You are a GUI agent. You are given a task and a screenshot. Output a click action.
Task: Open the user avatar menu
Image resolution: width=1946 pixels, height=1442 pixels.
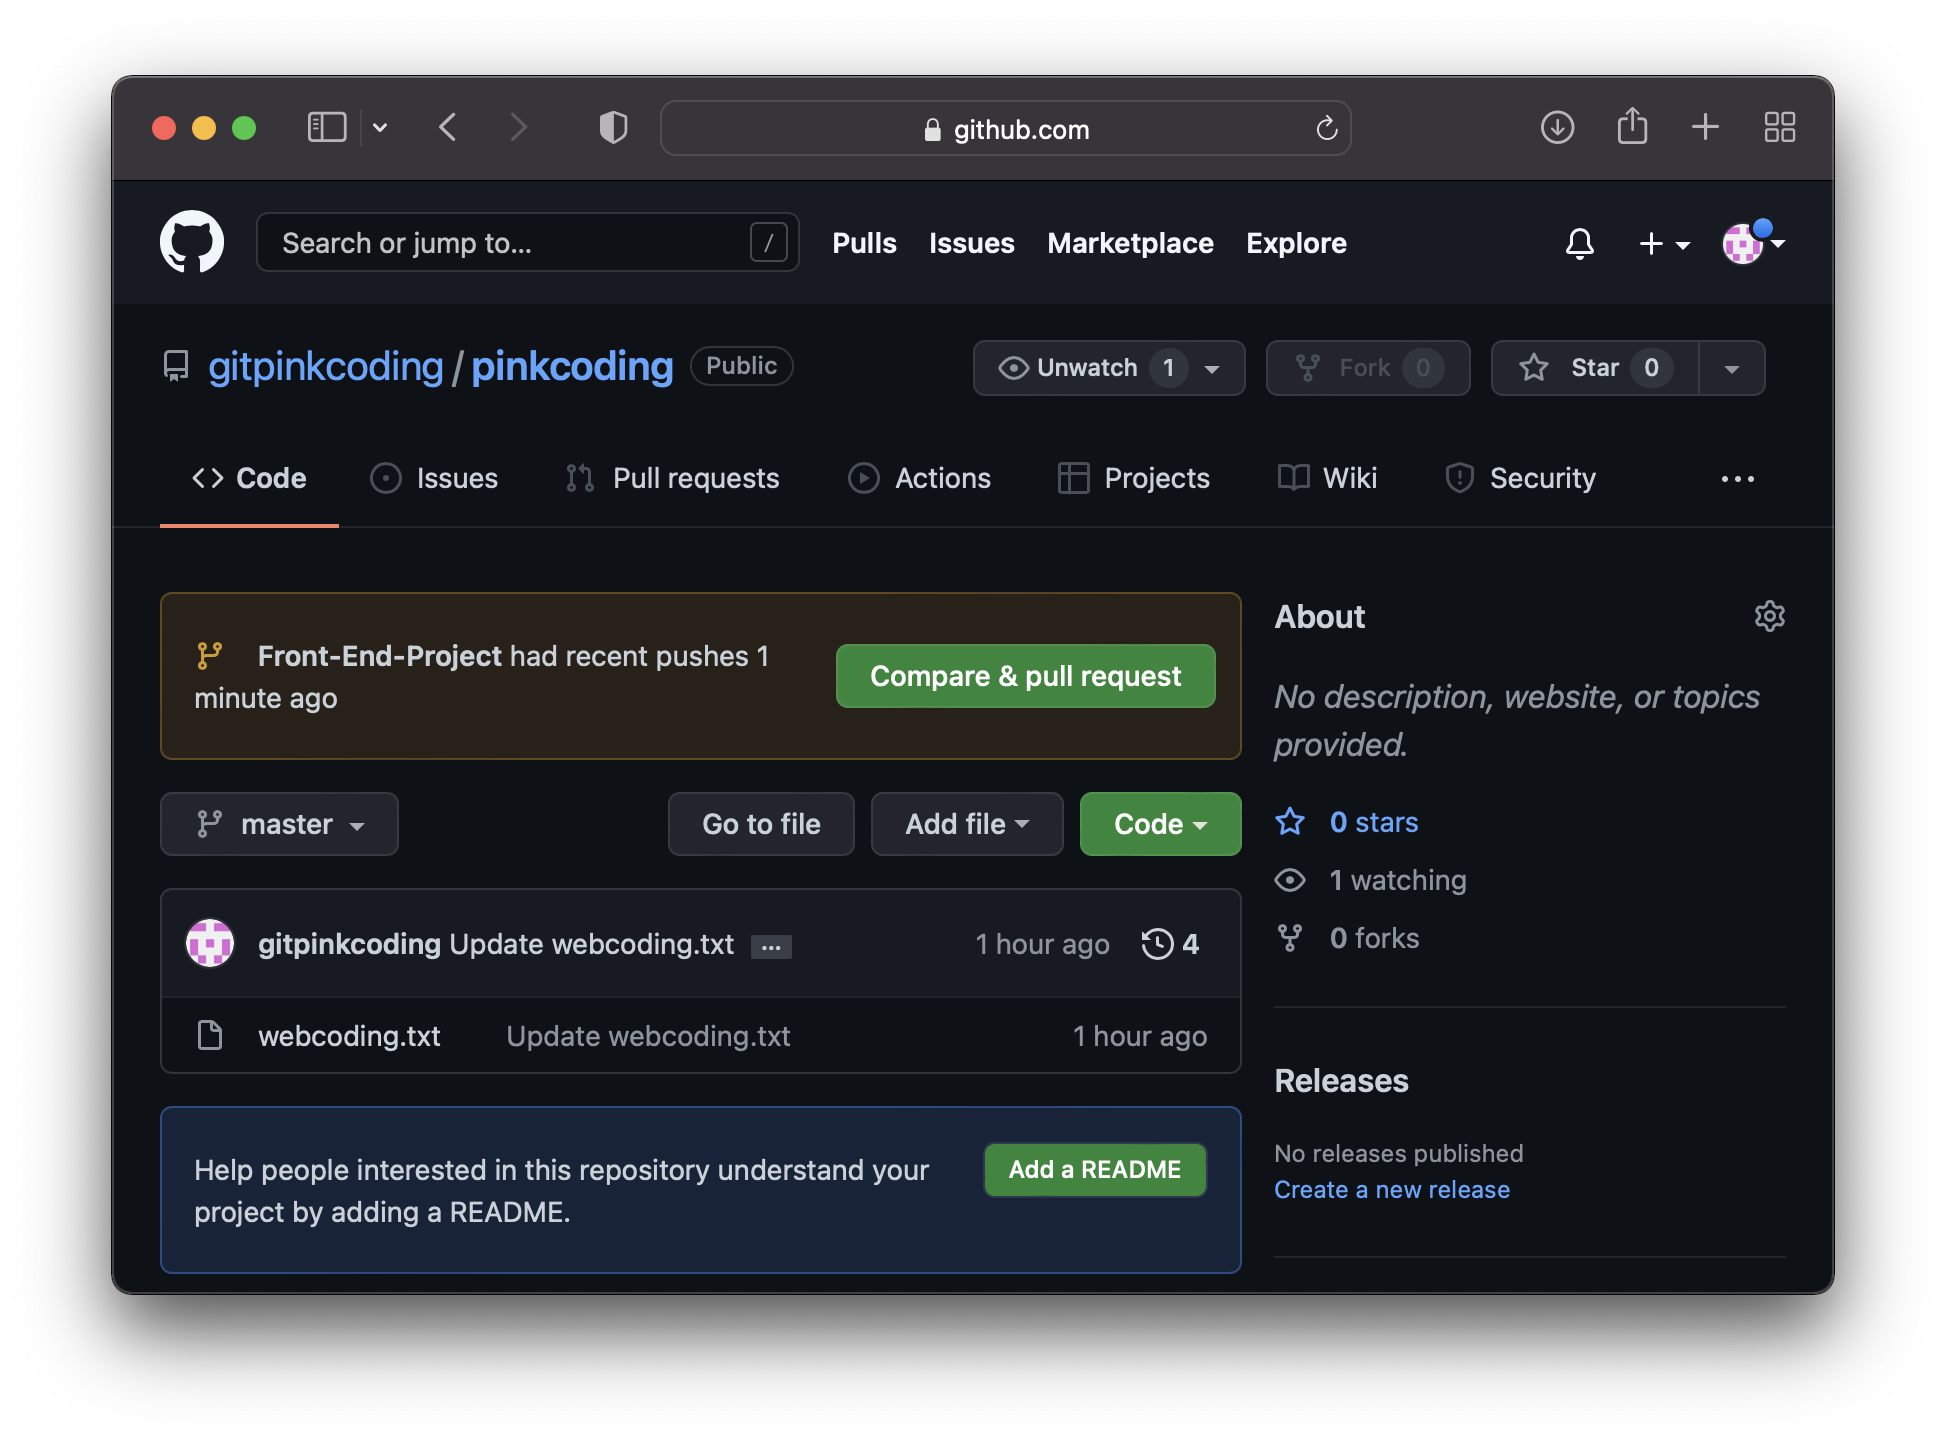[1752, 243]
